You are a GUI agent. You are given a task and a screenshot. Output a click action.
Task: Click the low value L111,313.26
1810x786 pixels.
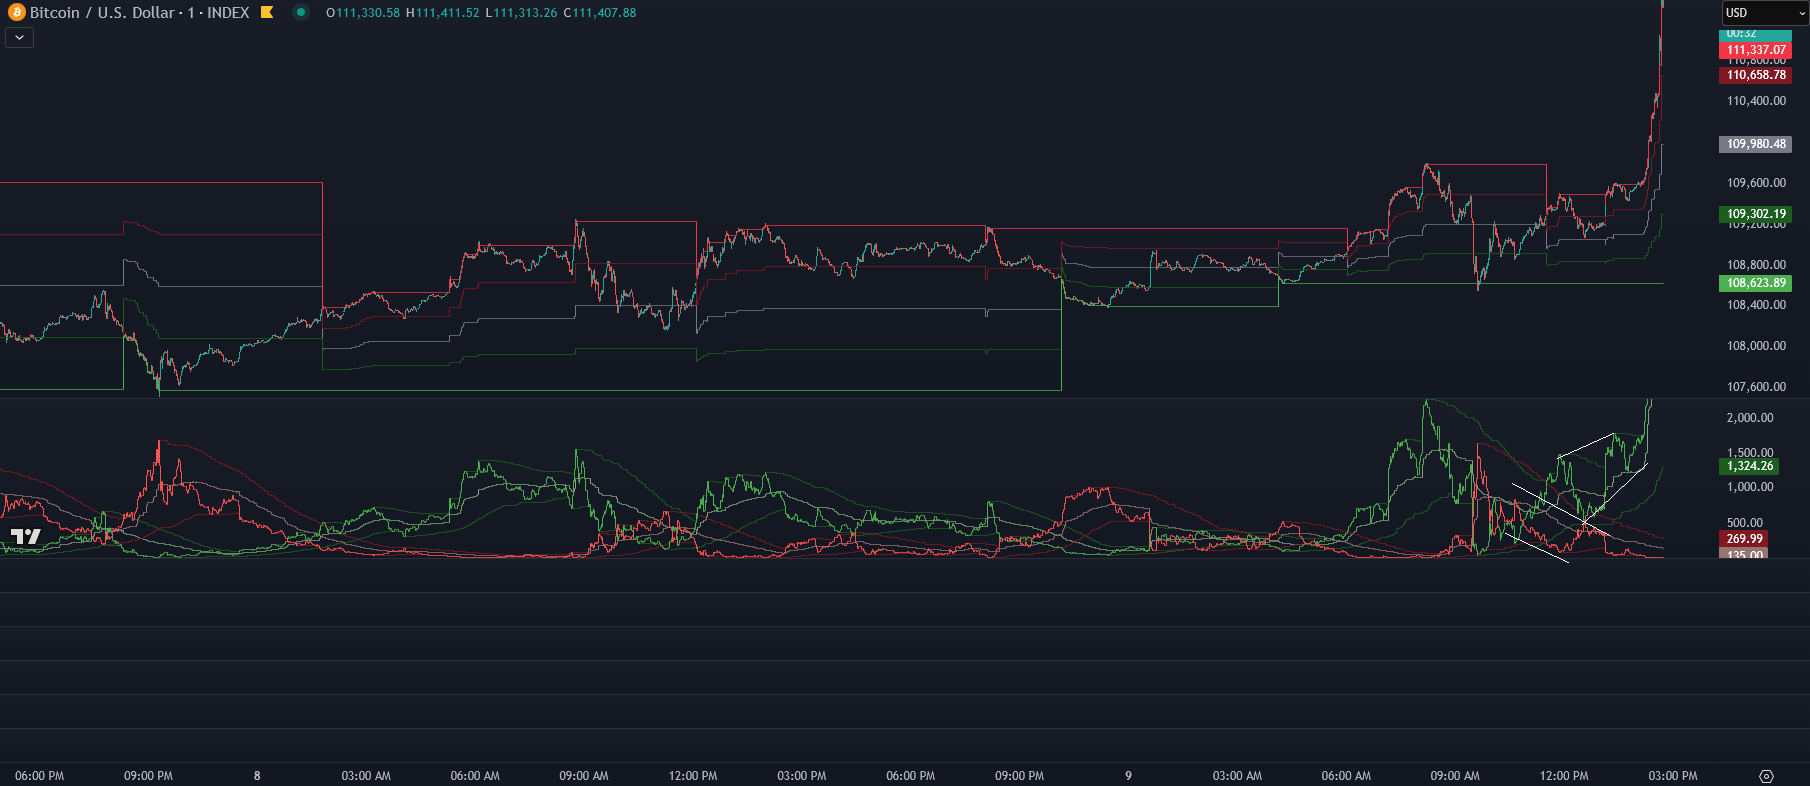coord(521,13)
